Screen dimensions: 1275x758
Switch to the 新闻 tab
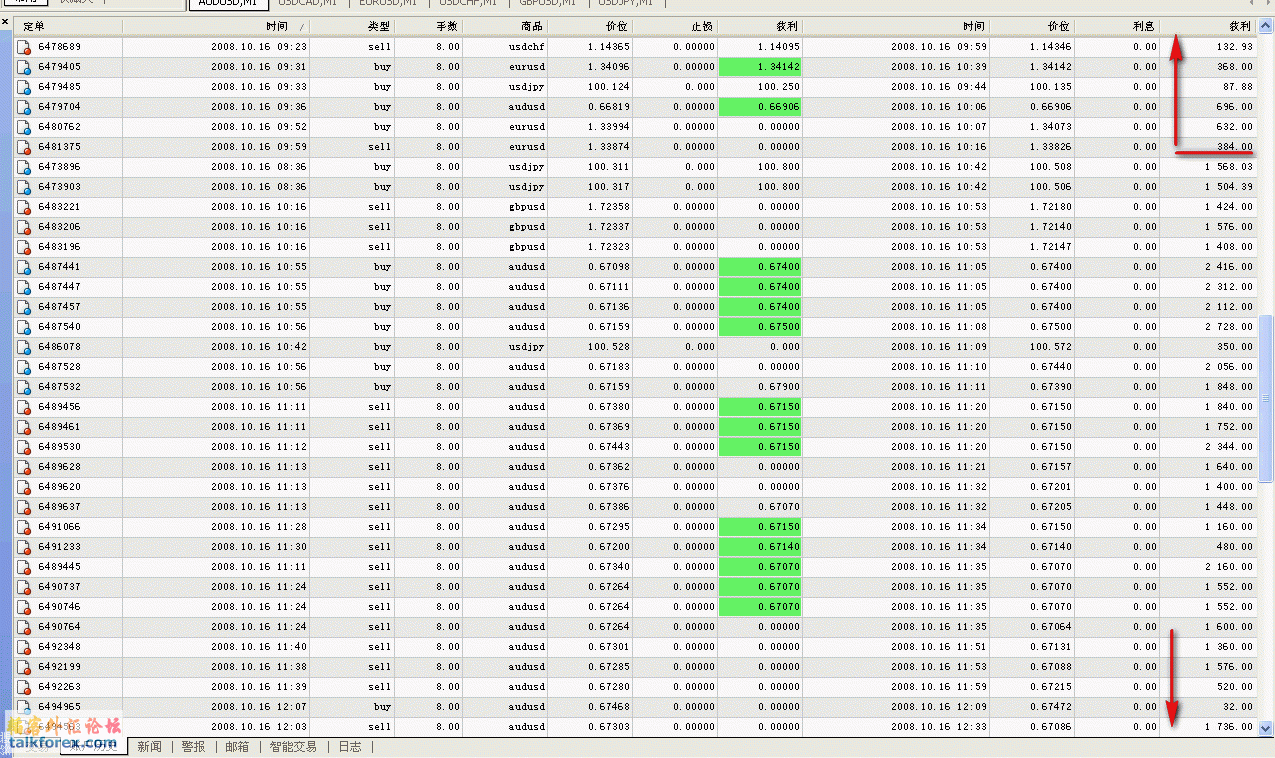click(149, 747)
